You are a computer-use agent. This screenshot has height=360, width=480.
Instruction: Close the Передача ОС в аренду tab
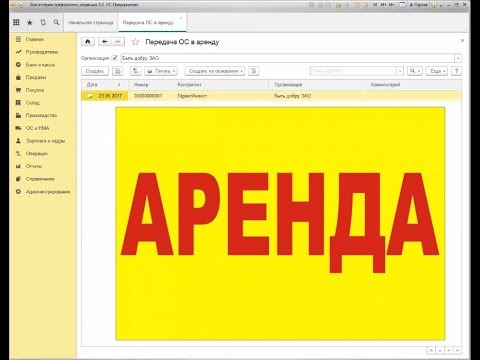point(181,18)
